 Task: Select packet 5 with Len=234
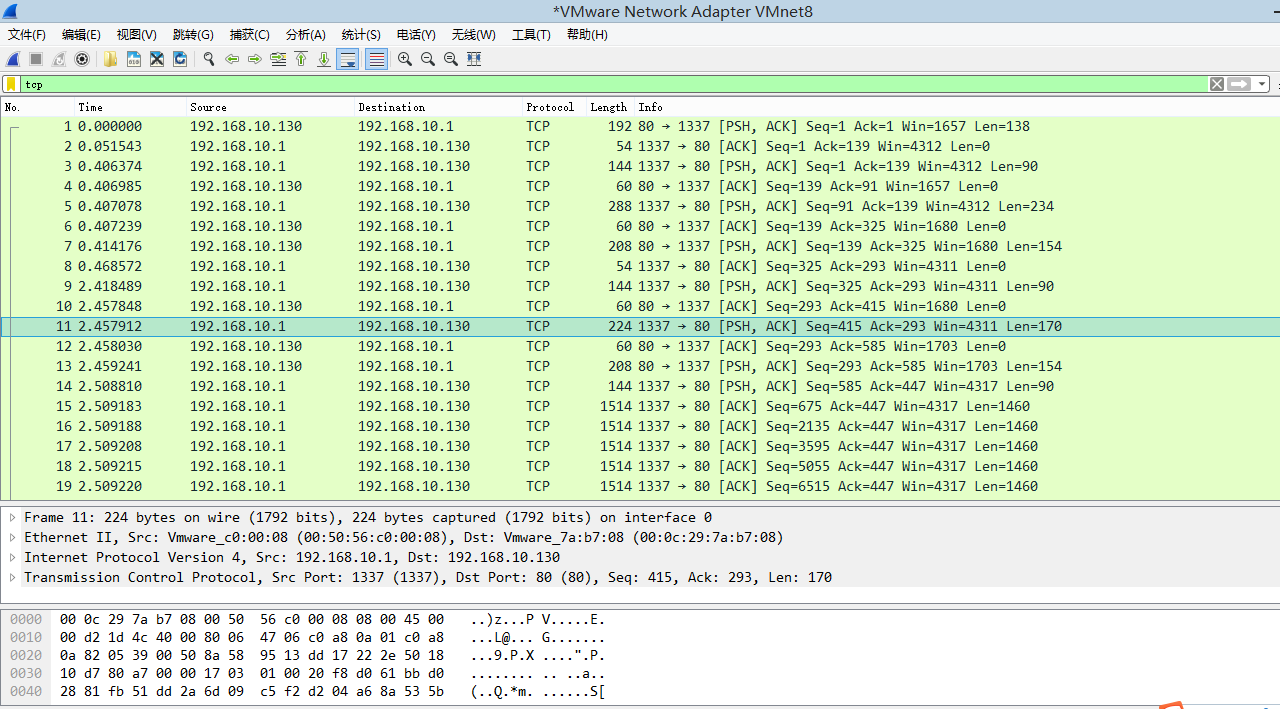640,206
